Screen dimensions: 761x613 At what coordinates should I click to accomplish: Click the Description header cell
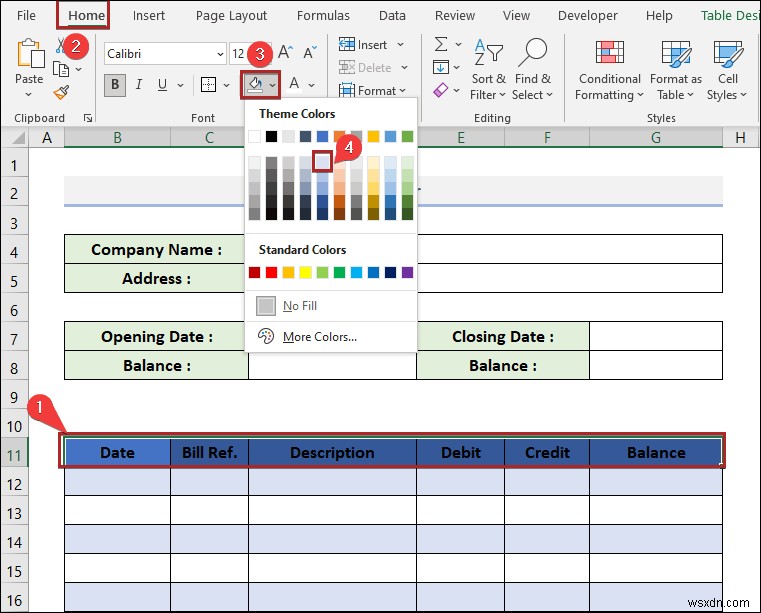tap(332, 453)
